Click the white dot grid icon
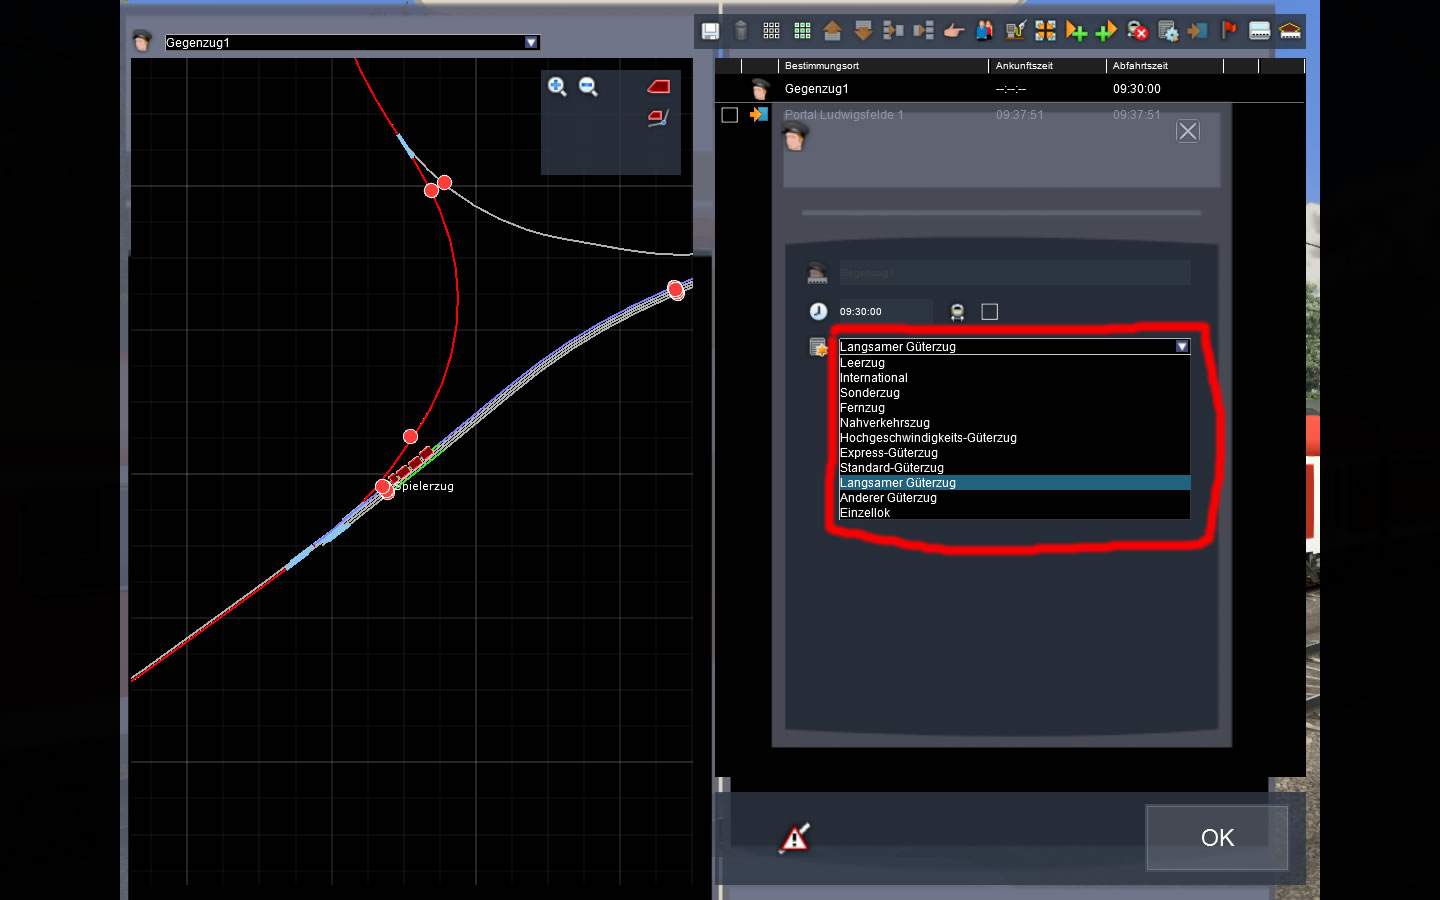The image size is (1440, 900). coord(772,31)
